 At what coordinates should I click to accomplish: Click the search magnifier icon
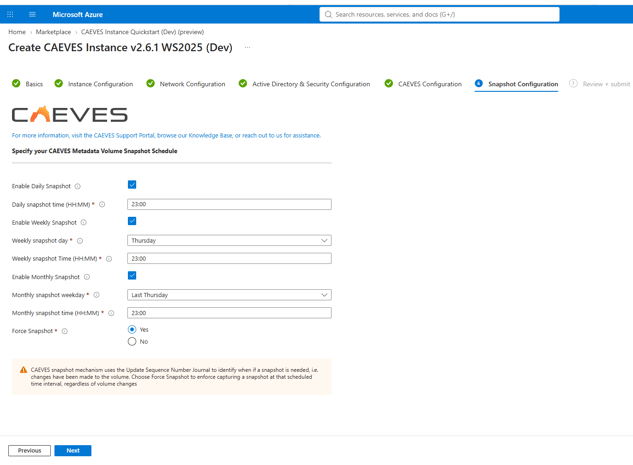[x=328, y=15]
